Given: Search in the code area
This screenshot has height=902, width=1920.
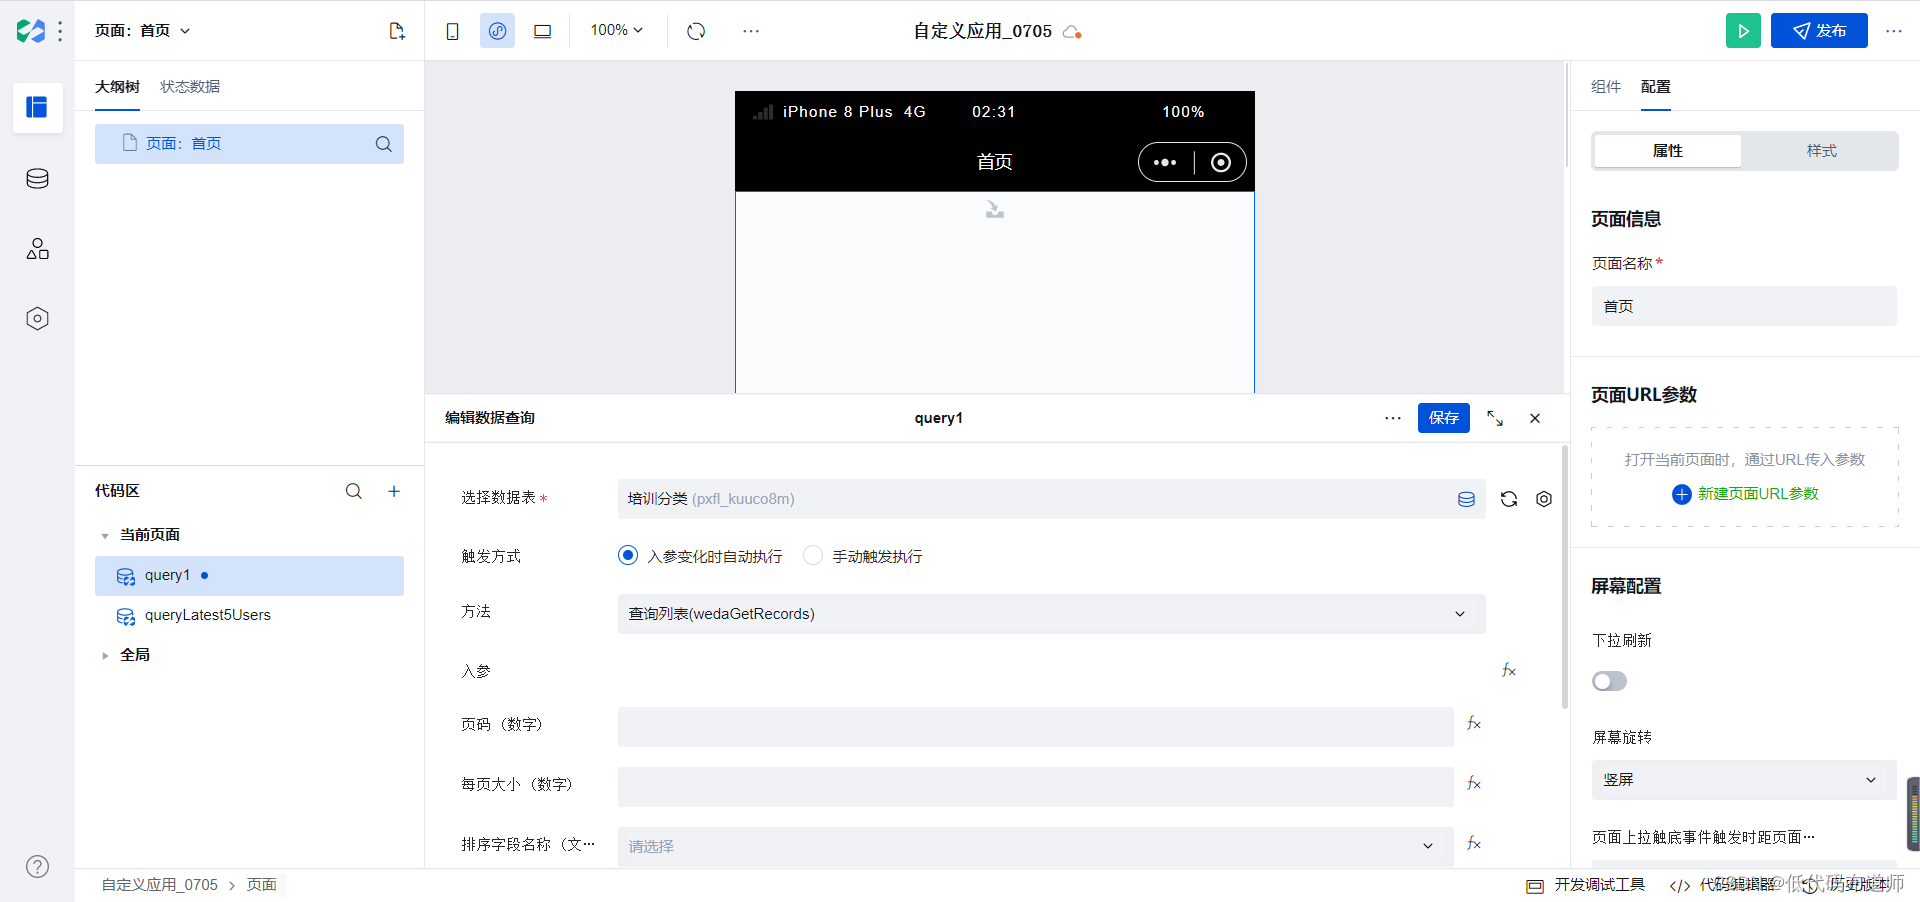Looking at the screenshot, I should click(354, 491).
